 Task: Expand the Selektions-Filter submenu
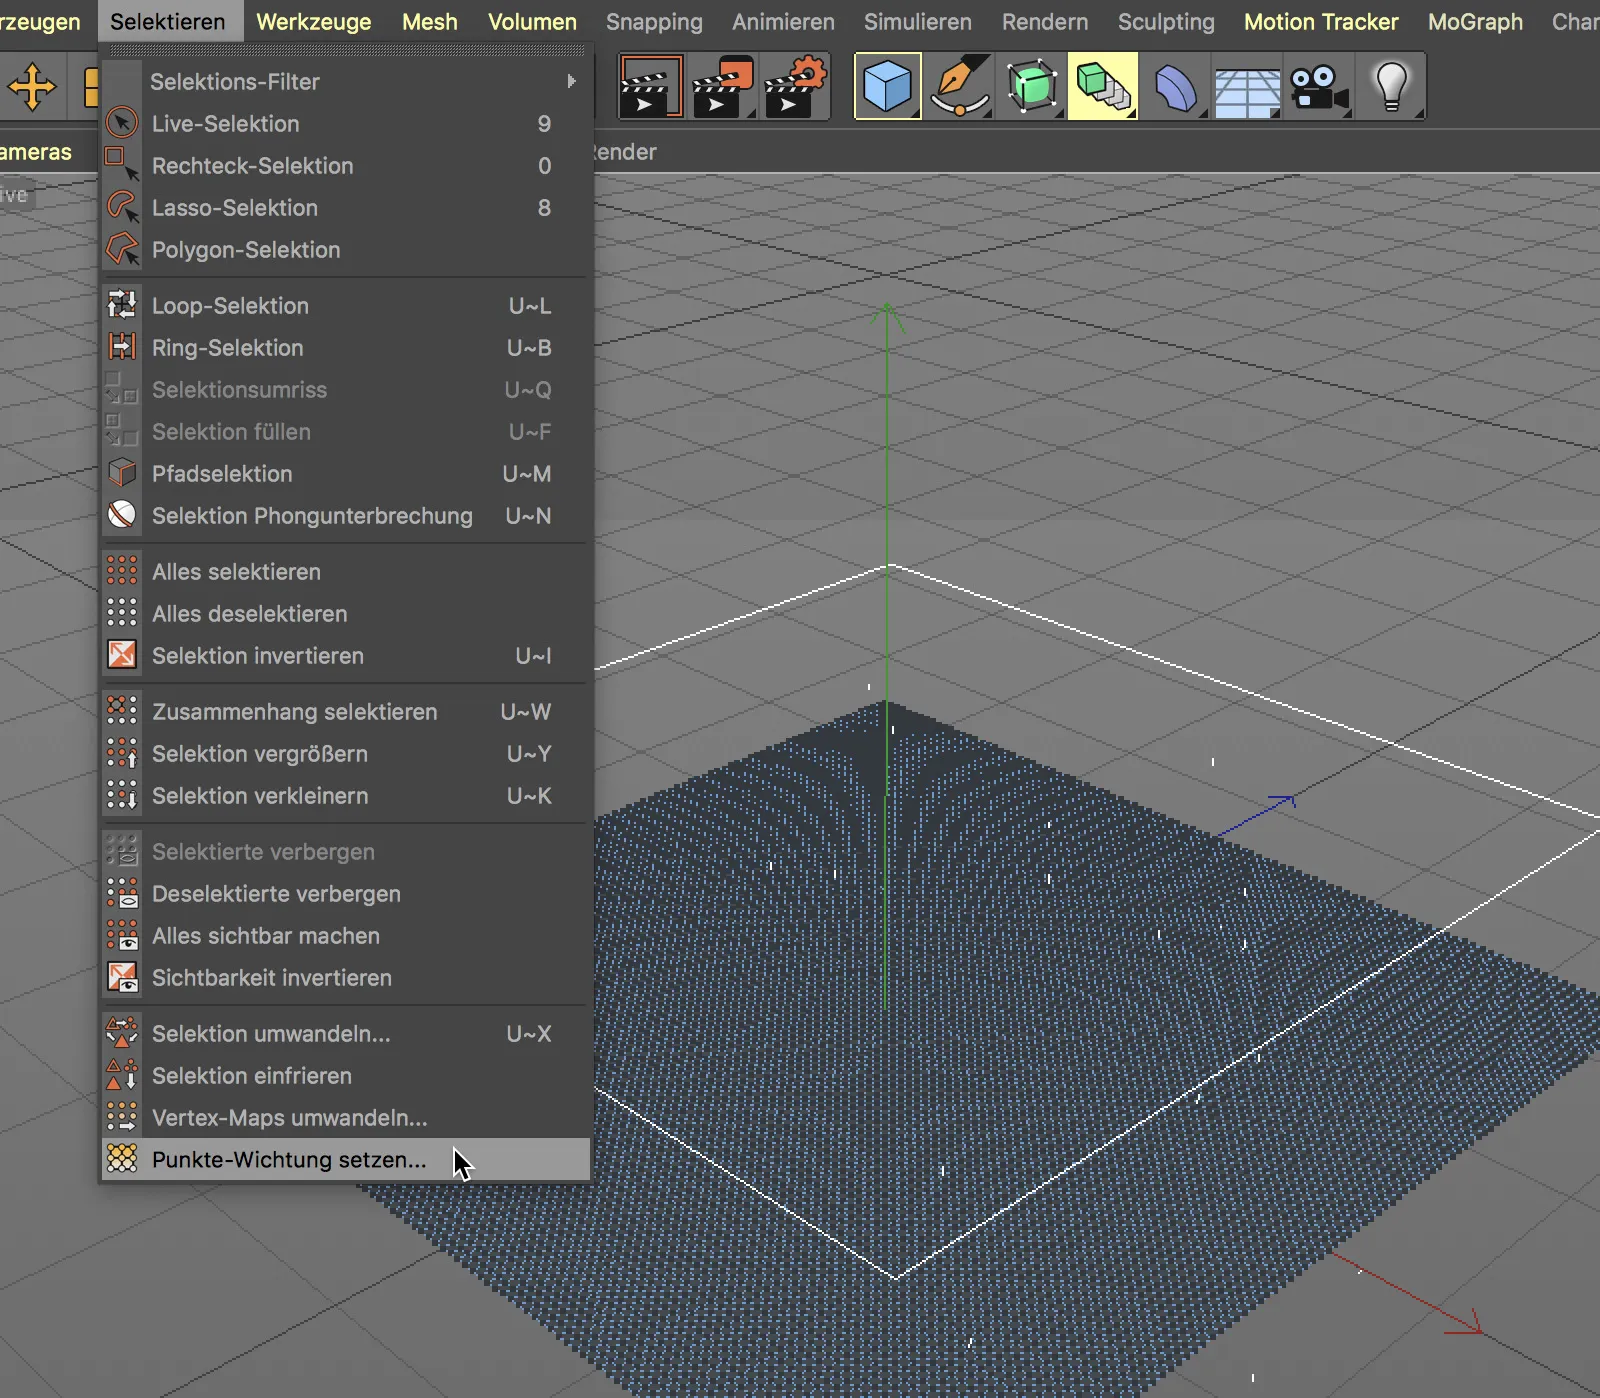(x=345, y=81)
